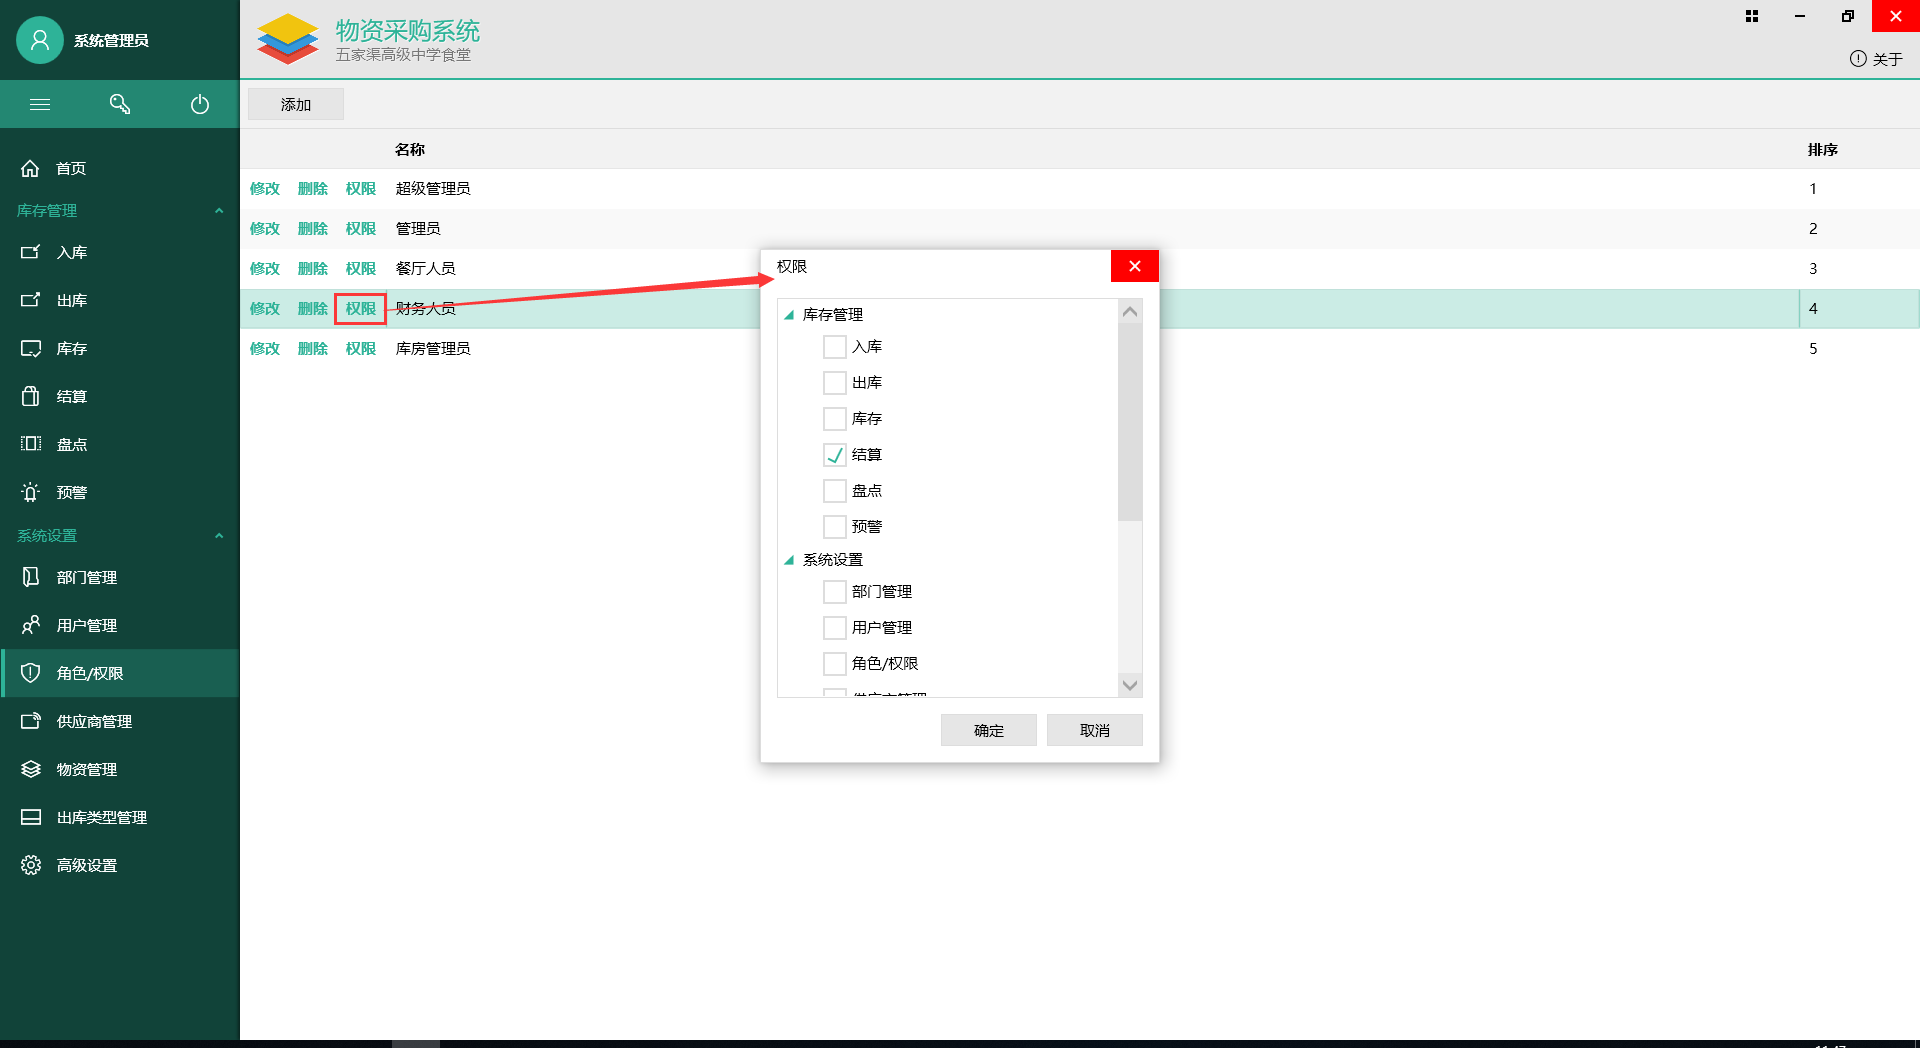Uncheck the 结算 permission checkbox
The height and width of the screenshot is (1048, 1920).
pyautogui.click(x=834, y=455)
